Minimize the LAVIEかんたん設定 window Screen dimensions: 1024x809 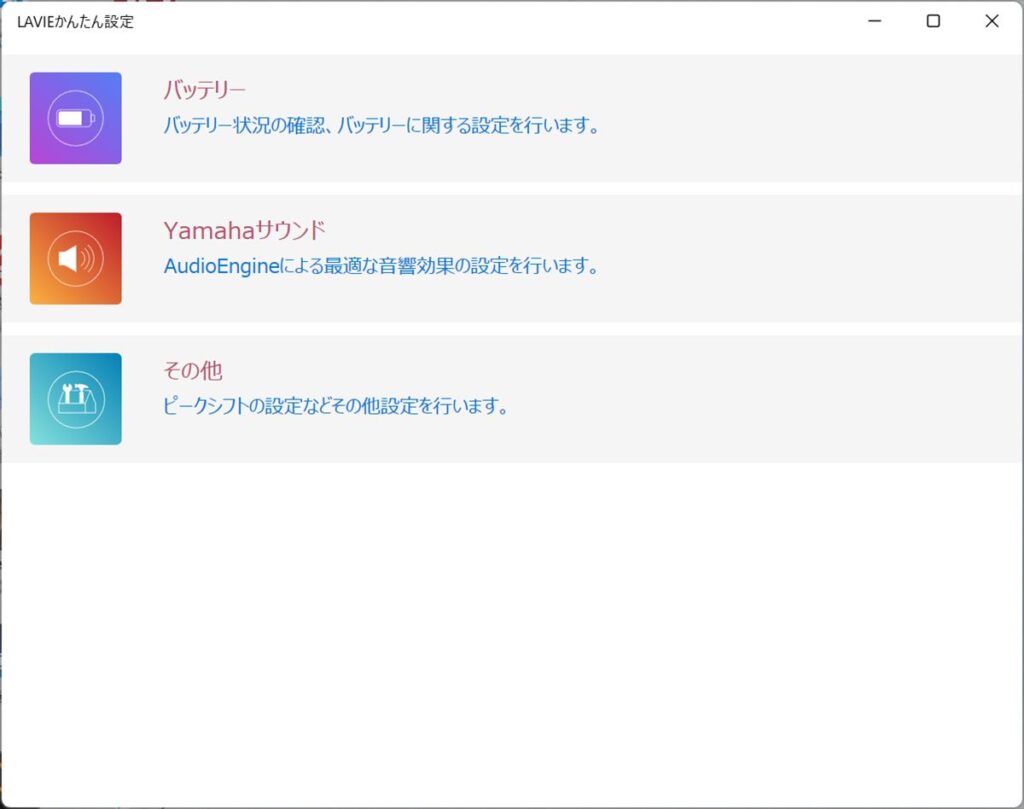(x=874, y=21)
